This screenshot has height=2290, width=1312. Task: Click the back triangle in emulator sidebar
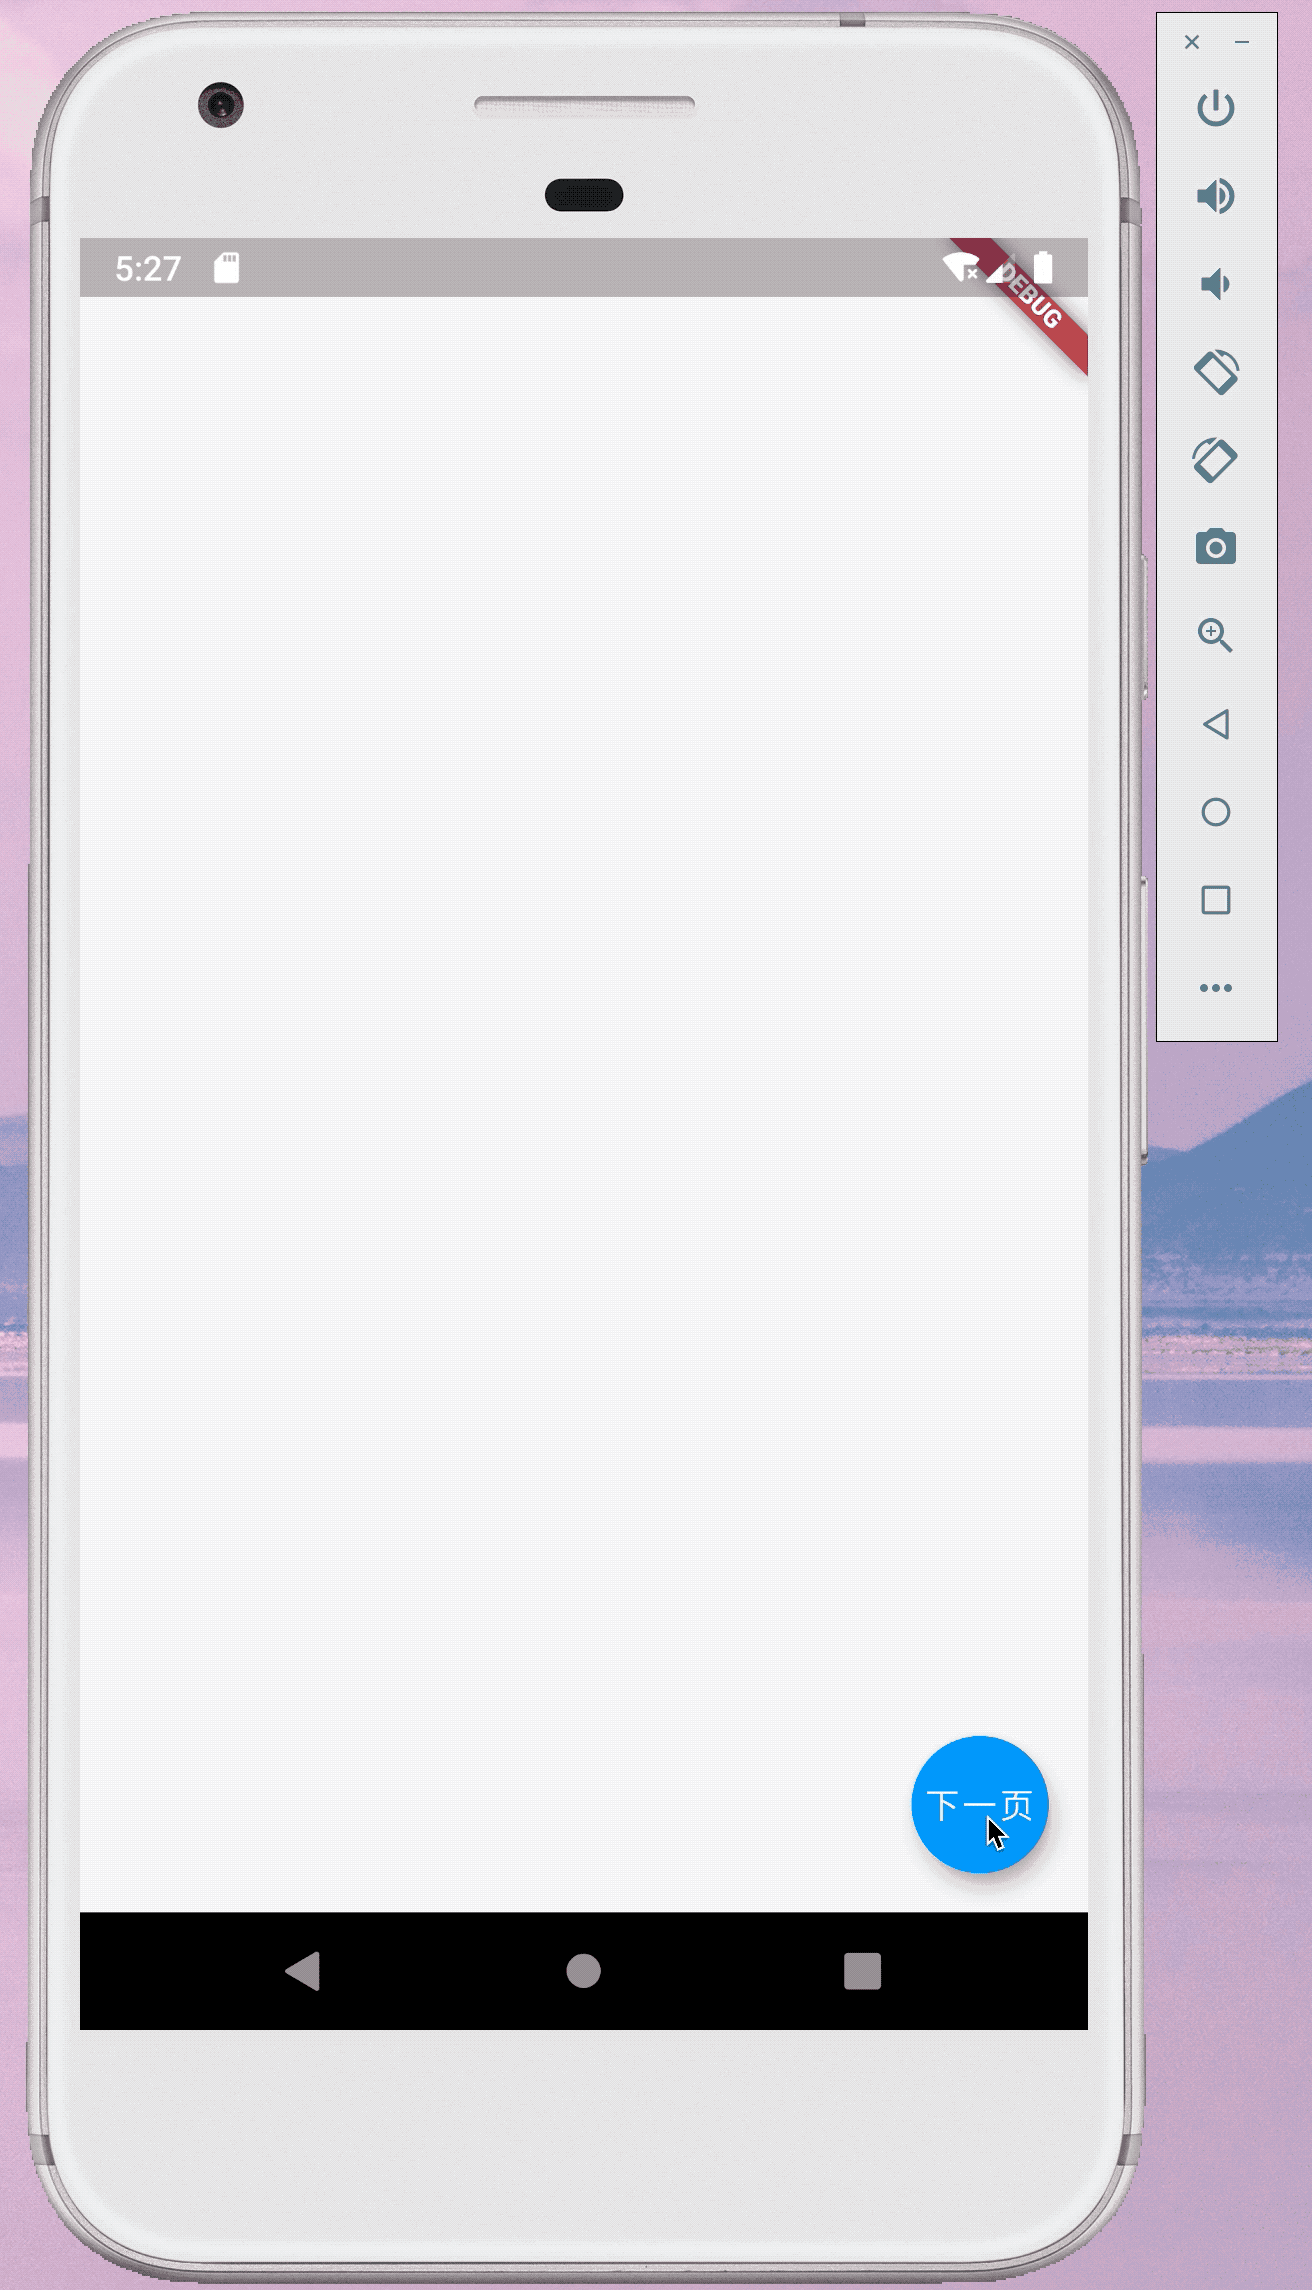(x=1216, y=724)
